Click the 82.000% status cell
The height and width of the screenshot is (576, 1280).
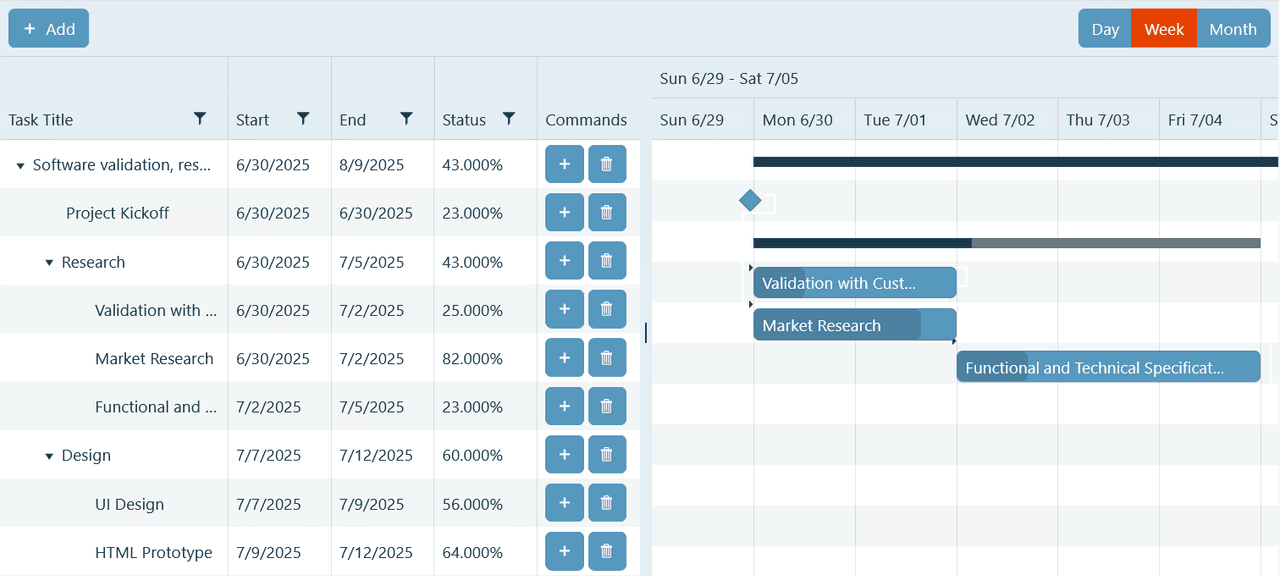[x=486, y=358]
